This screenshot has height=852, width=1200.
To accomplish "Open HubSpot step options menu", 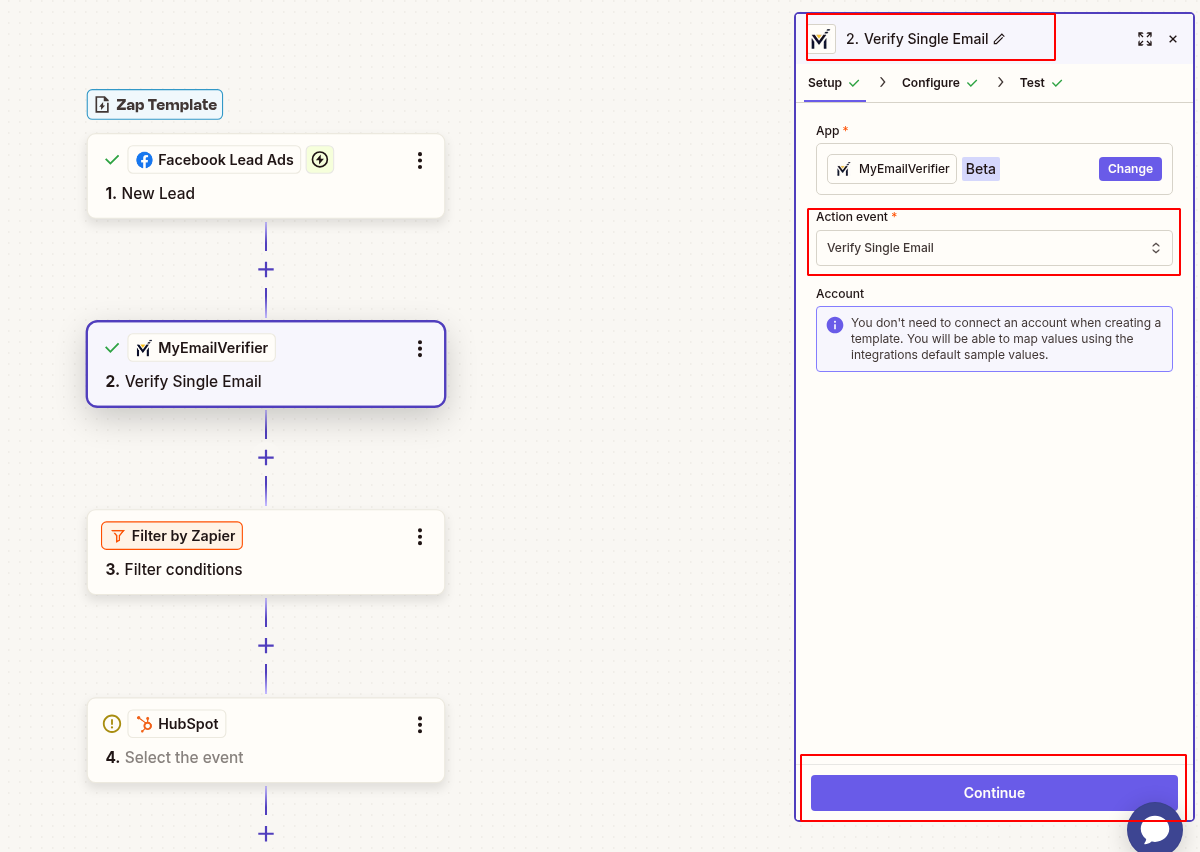I will 420,723.
